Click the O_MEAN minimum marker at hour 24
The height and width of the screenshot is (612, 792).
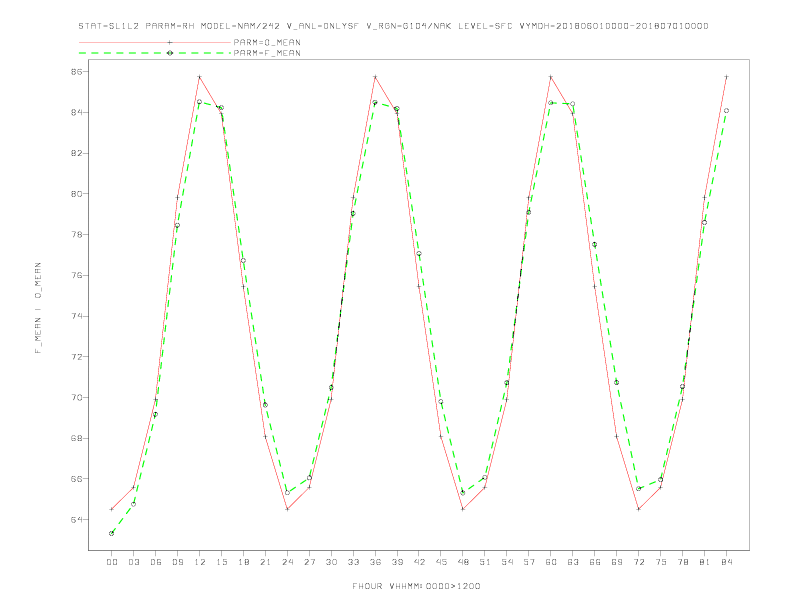(x=287, y=509)
